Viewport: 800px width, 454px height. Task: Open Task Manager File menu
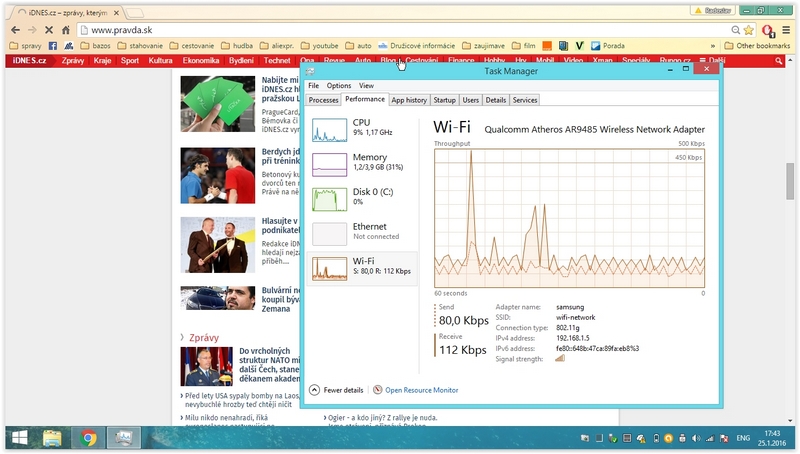pyautogui.click(x=313, y=86)
